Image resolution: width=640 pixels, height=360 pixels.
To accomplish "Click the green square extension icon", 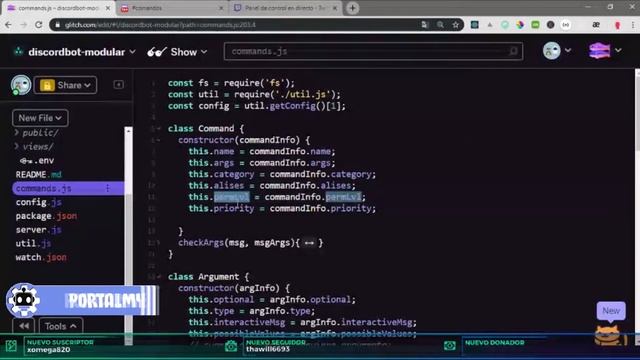I will (x=535, y=25).
